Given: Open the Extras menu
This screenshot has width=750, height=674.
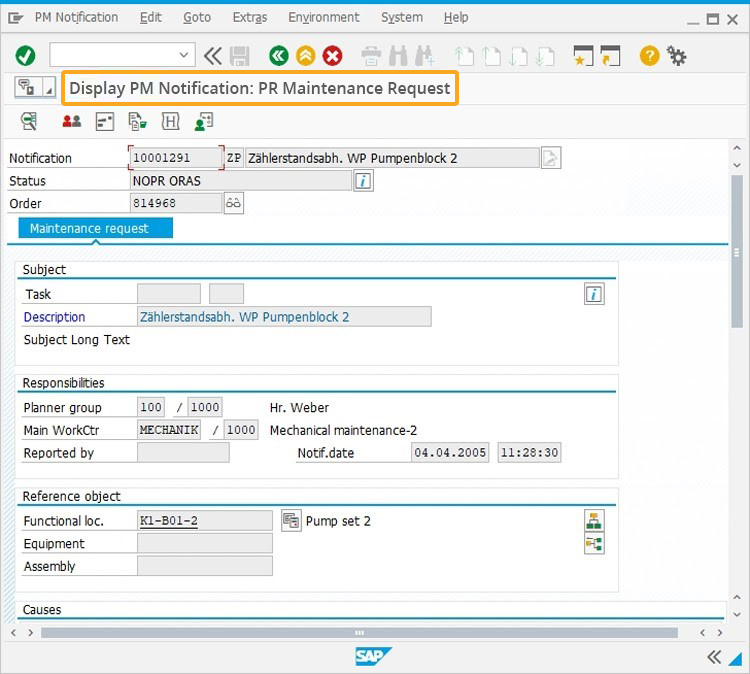Looking at the screenshot, I should click(250, 18).
